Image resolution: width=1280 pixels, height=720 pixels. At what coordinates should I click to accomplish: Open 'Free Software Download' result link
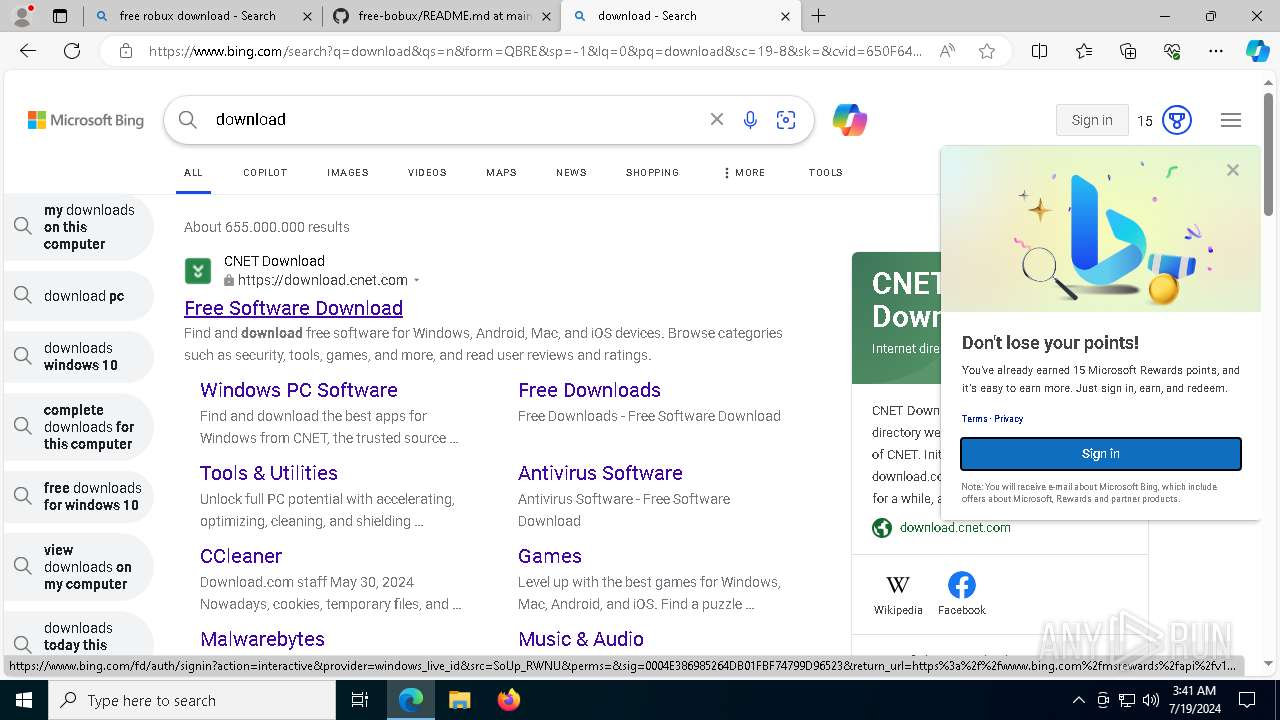(x=293, y=308)
